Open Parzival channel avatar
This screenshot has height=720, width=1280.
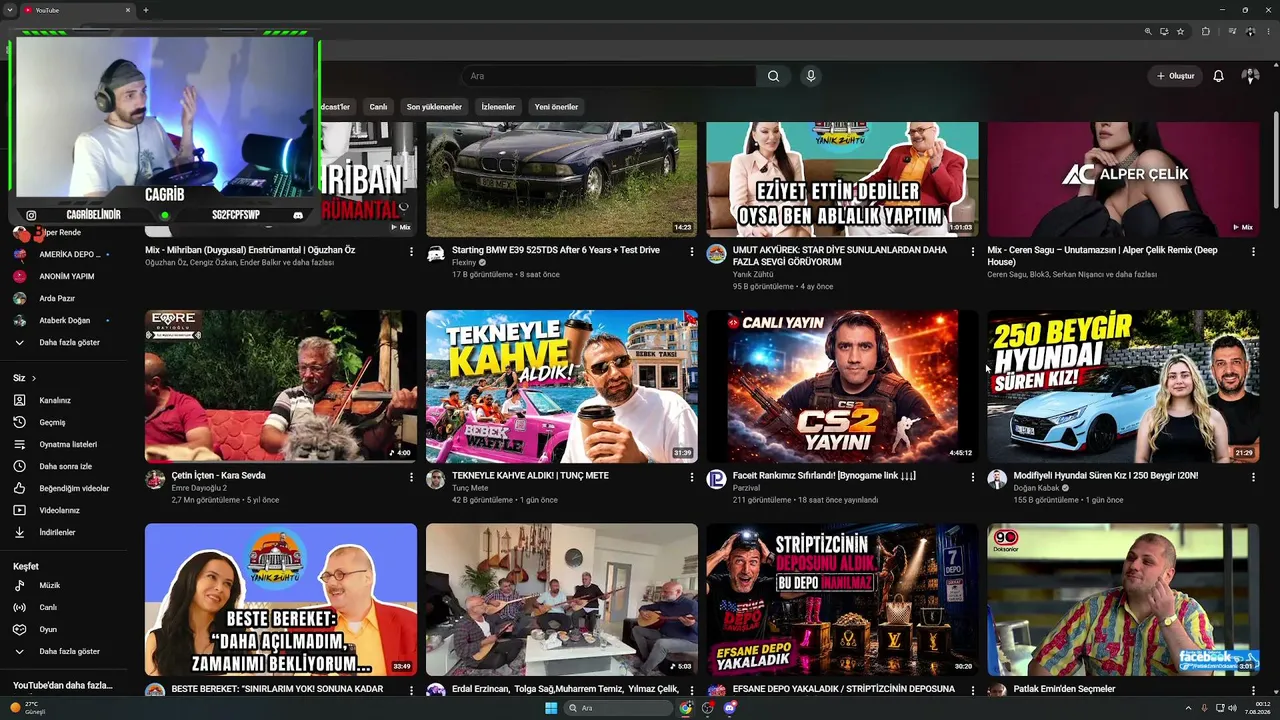point(716,479)
